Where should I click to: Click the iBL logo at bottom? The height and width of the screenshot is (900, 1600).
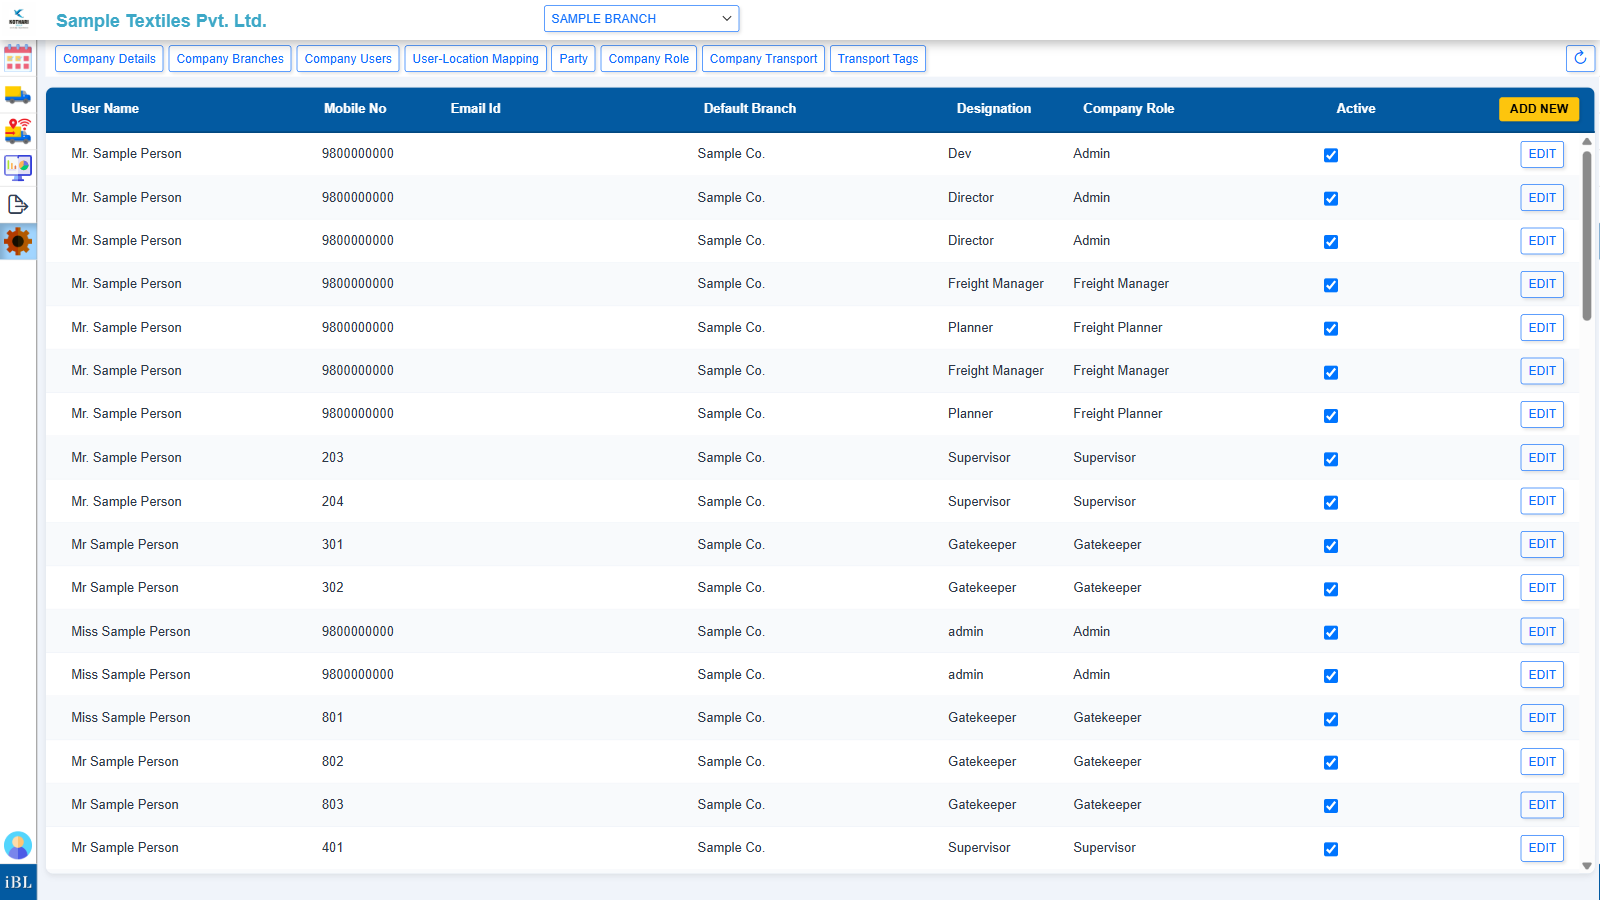18,882
